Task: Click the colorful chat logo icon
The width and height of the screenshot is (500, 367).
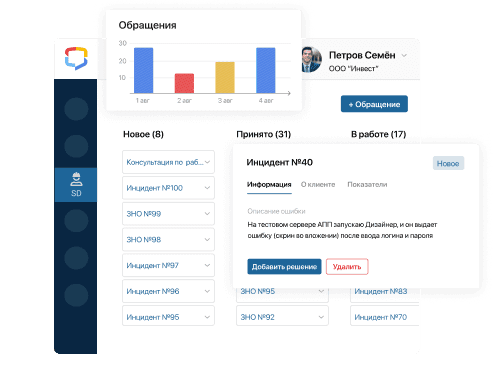Action: 76,58
